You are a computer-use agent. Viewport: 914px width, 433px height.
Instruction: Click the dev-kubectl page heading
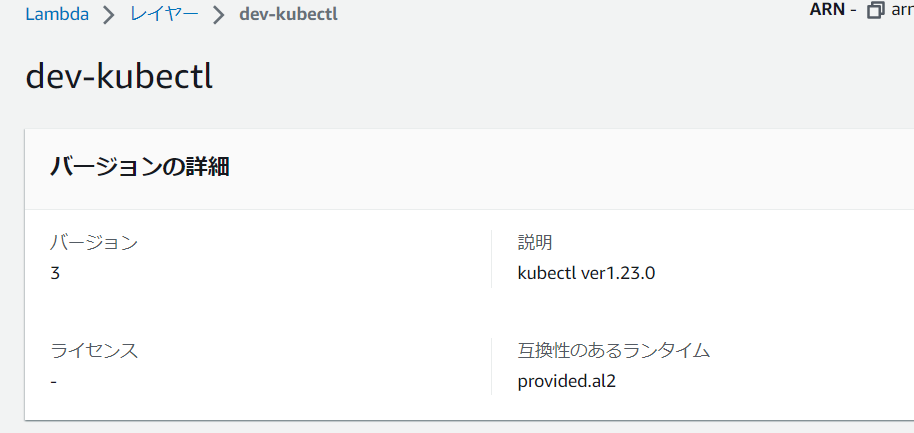click(x=119, y=77)
